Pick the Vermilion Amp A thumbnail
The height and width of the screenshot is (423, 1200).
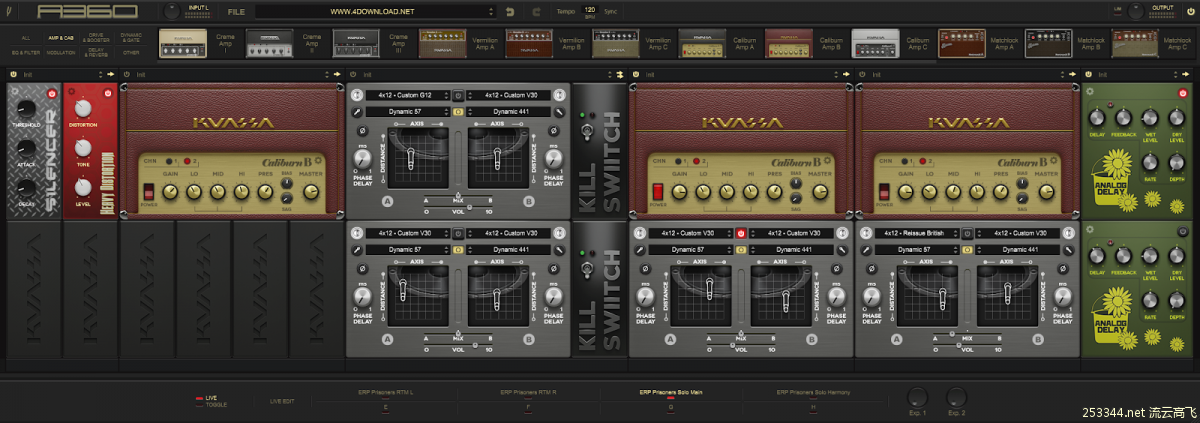442,43
